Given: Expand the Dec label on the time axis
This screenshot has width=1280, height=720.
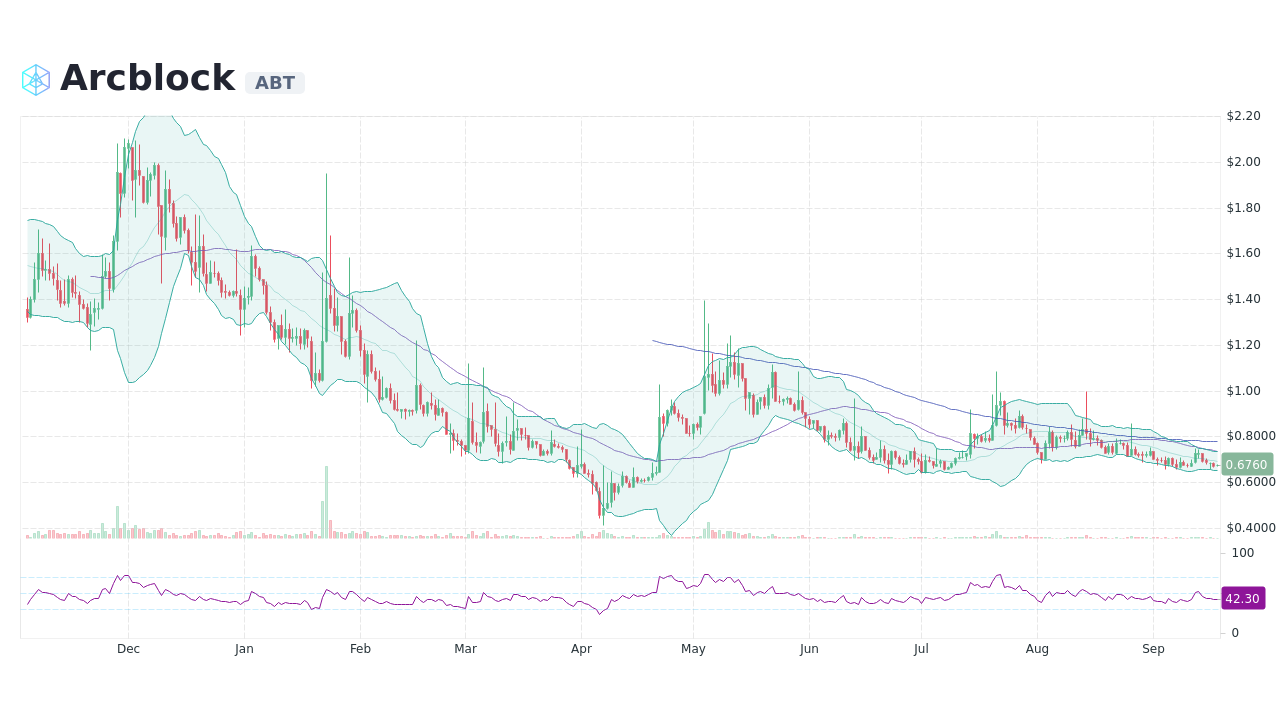Looking at the screenshot, I should pos(128,649).
